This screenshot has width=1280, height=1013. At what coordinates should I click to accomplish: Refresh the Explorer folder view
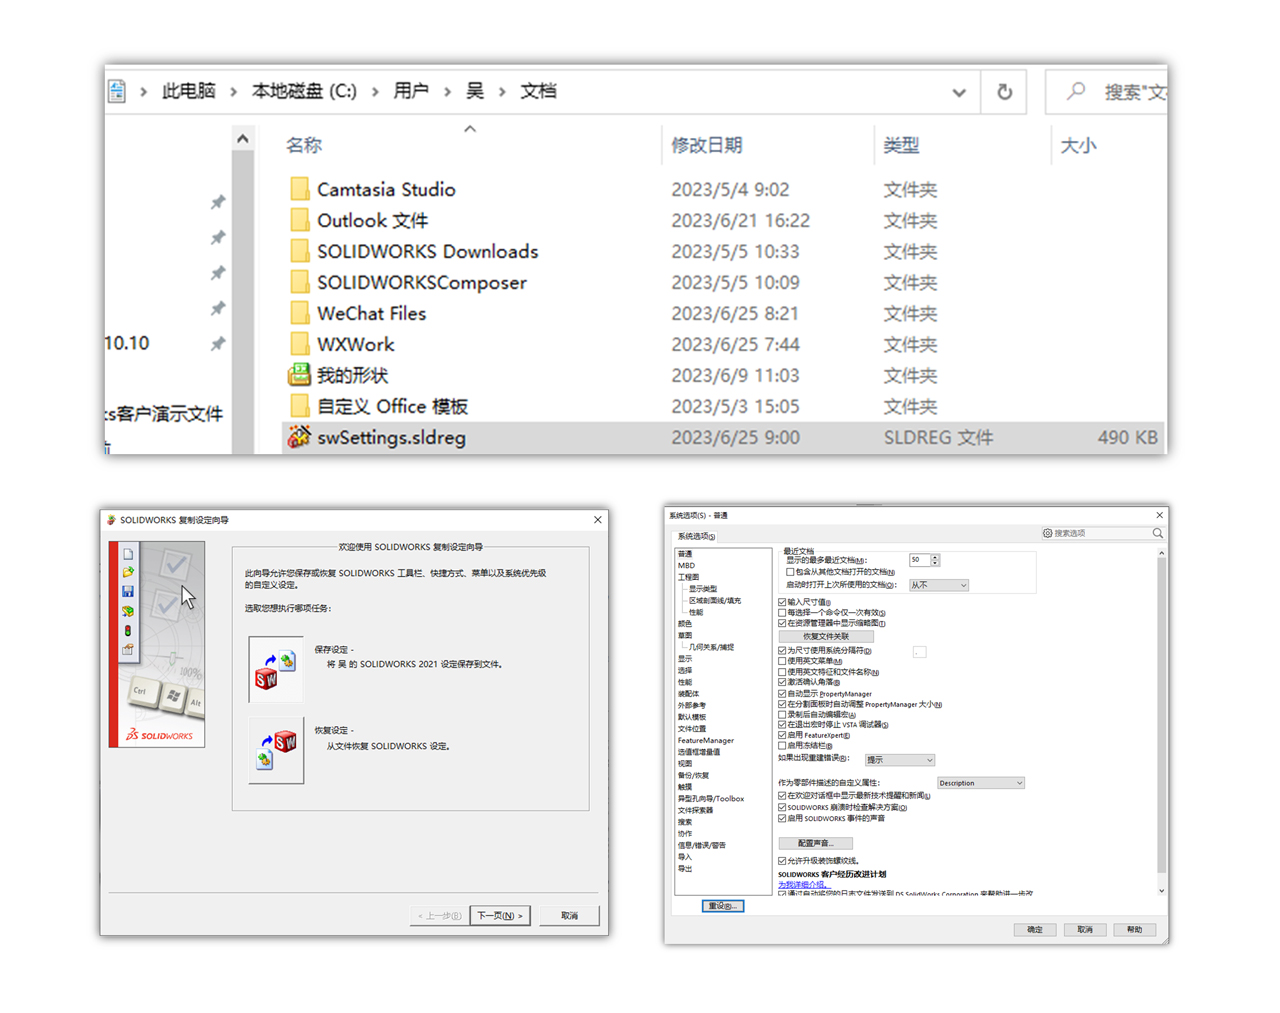pos(1004,92)
